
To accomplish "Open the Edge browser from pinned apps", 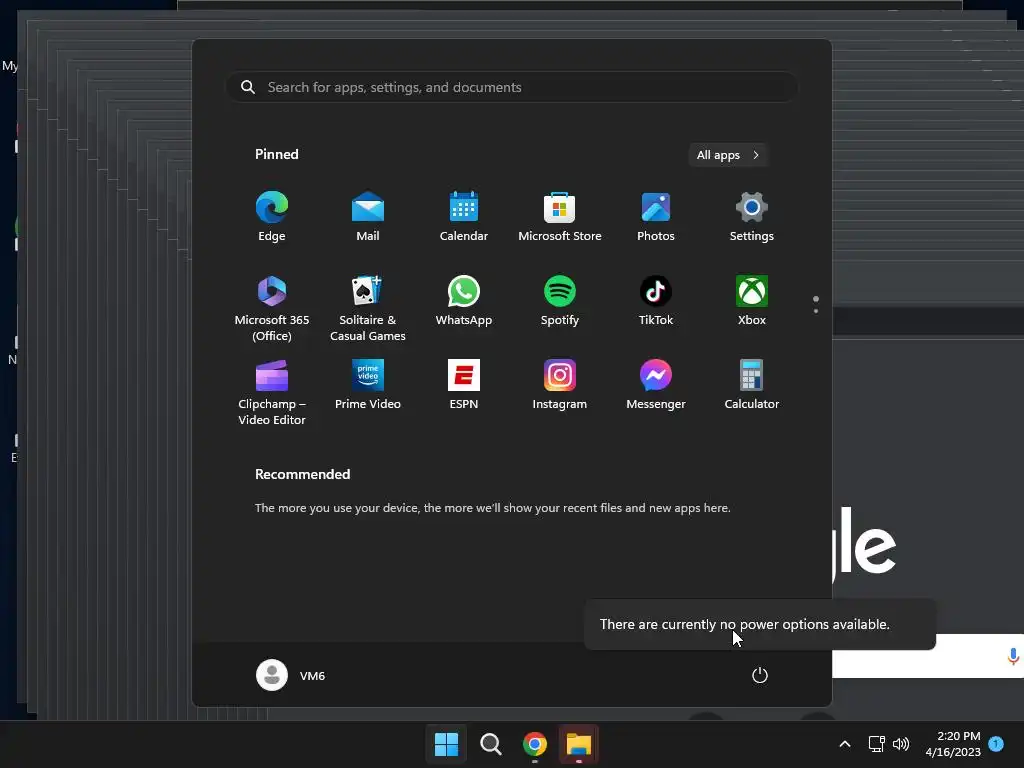I will pyautogui.click(x=272, y=216).
